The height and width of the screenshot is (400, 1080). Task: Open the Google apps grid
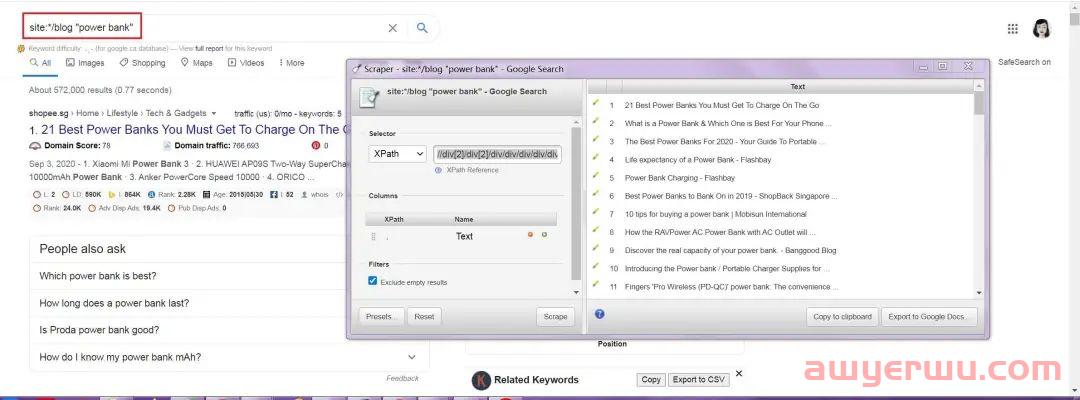coord(1012,28)
